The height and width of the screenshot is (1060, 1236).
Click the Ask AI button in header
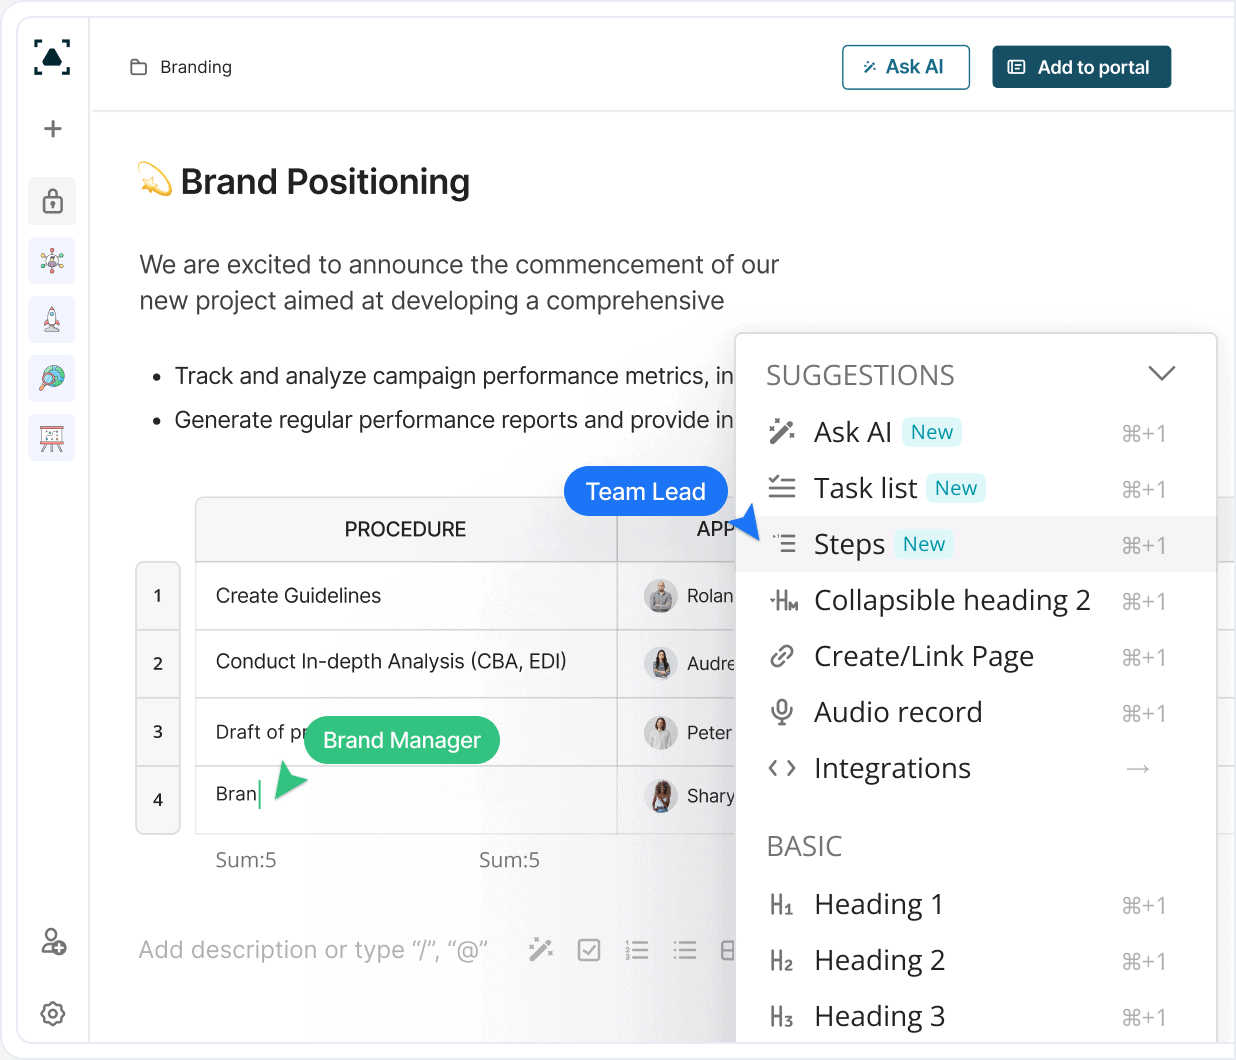905,67
